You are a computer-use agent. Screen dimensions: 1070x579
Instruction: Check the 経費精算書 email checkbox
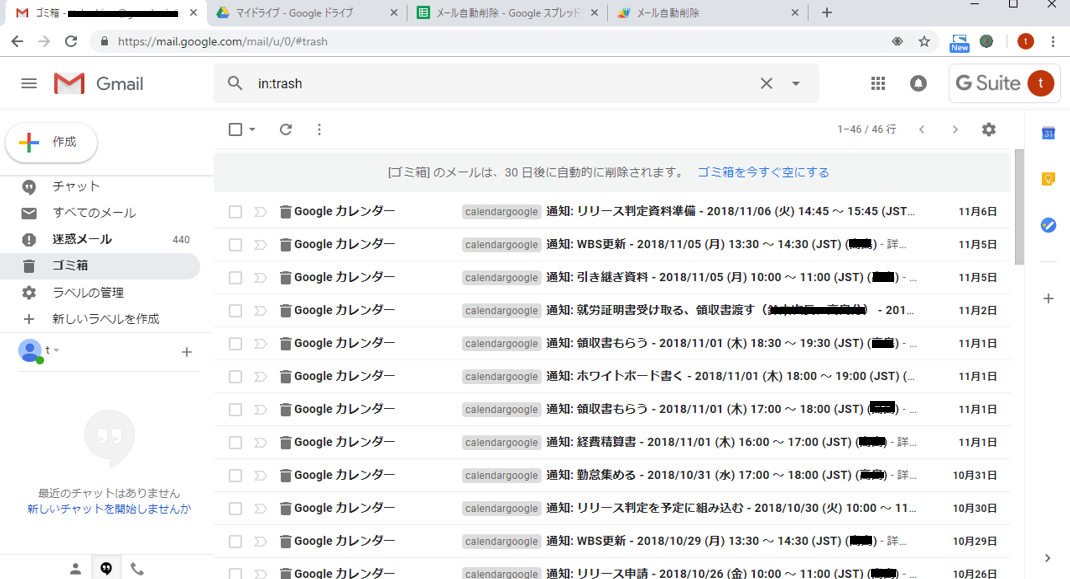click(235, 442)
